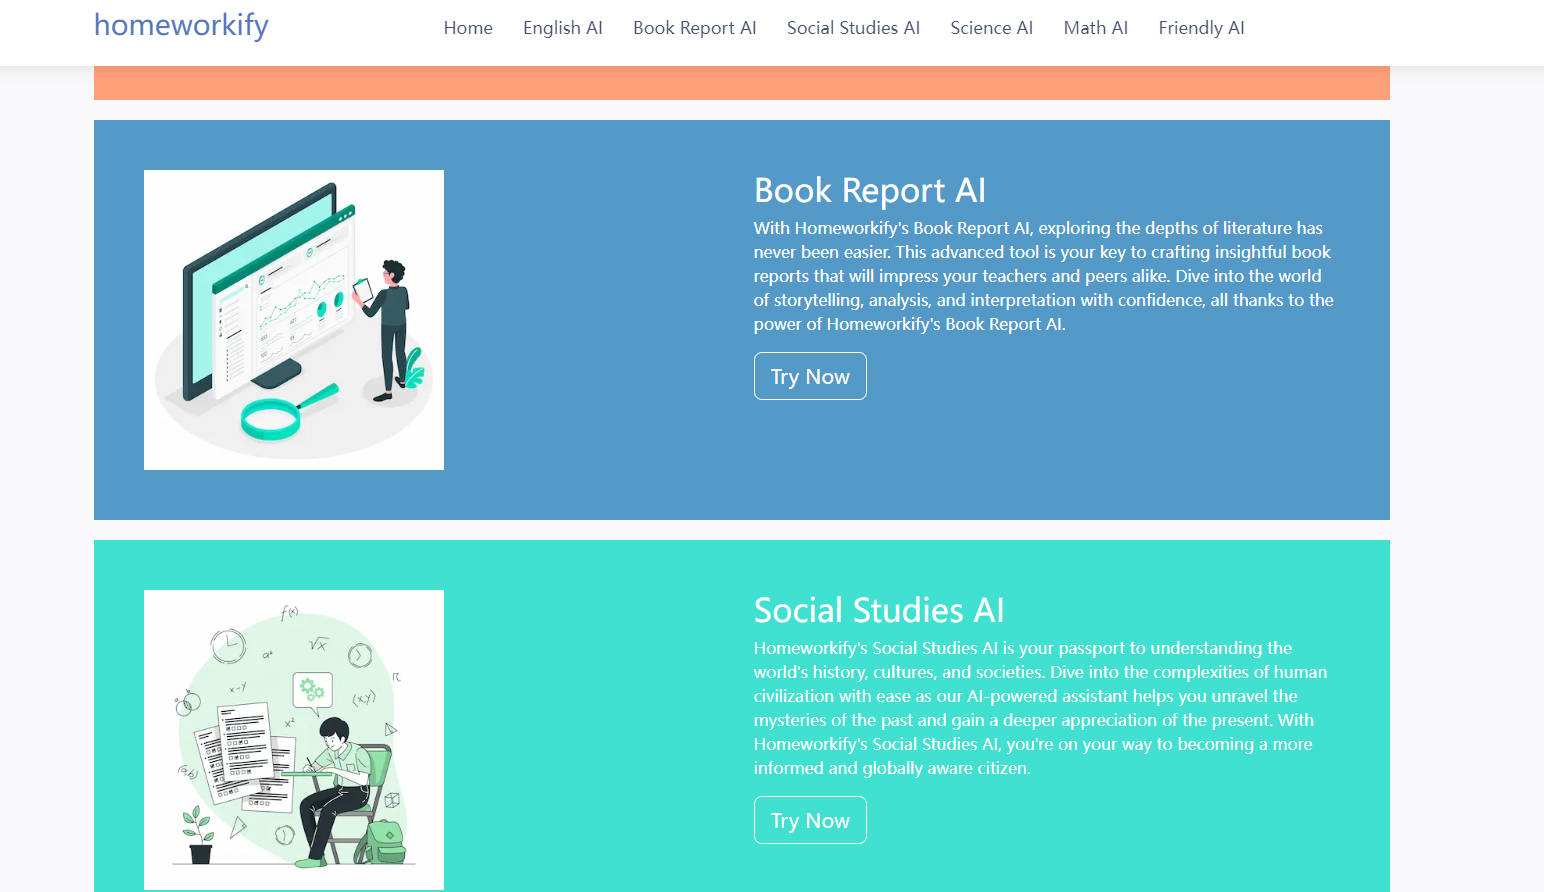This screenshot has width=1544, height=892.
Task: Open English AI from the navigation bar
Action: (562, 28)
